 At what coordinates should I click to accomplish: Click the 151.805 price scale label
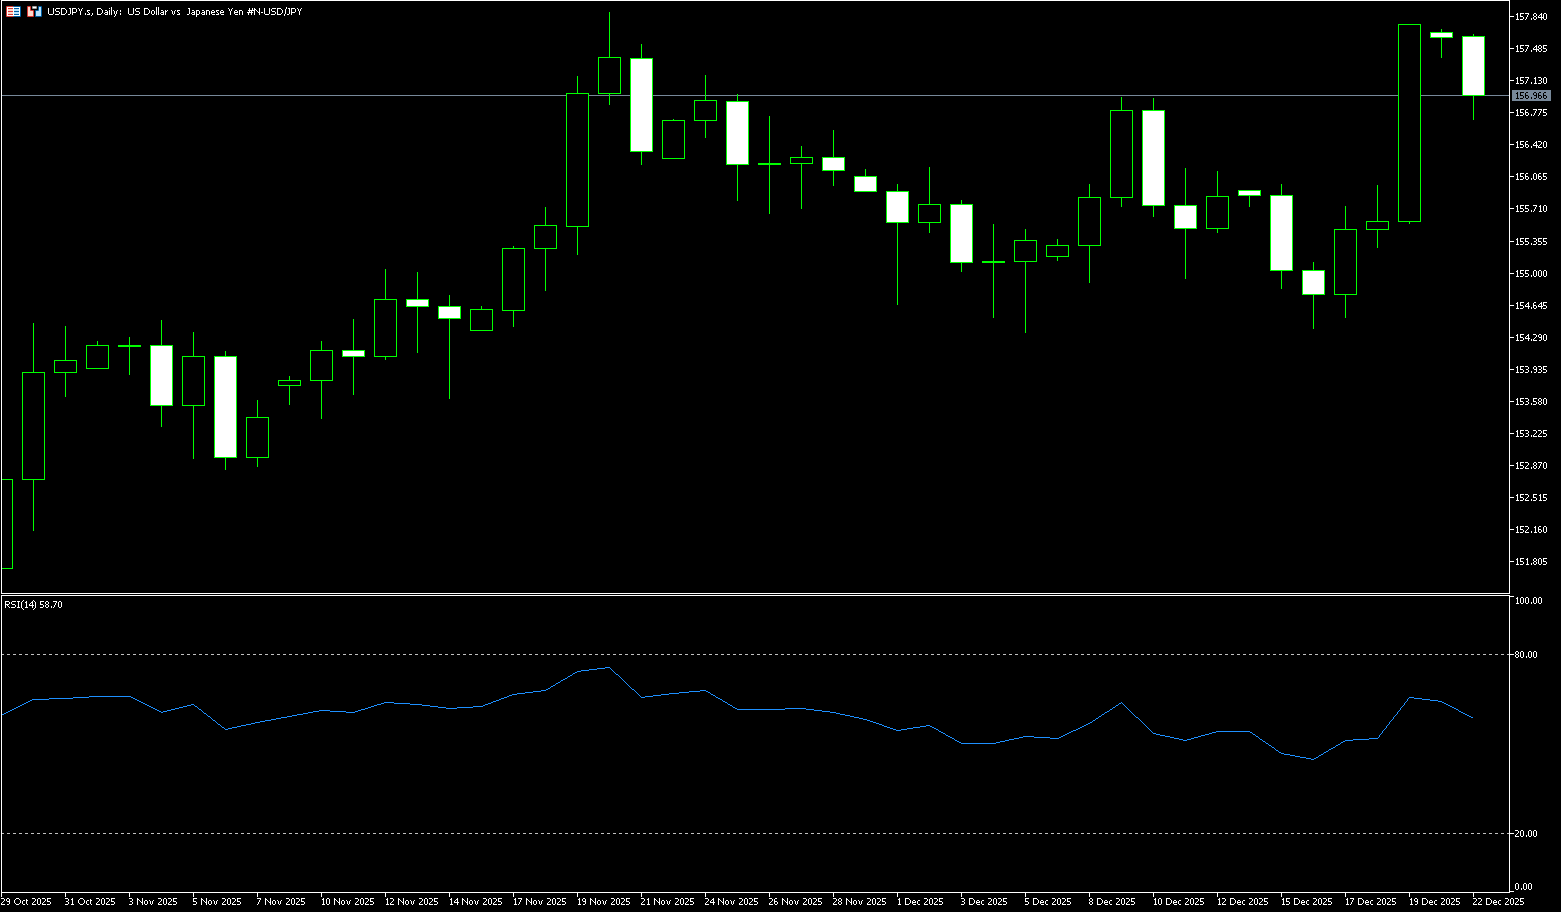1531,562
